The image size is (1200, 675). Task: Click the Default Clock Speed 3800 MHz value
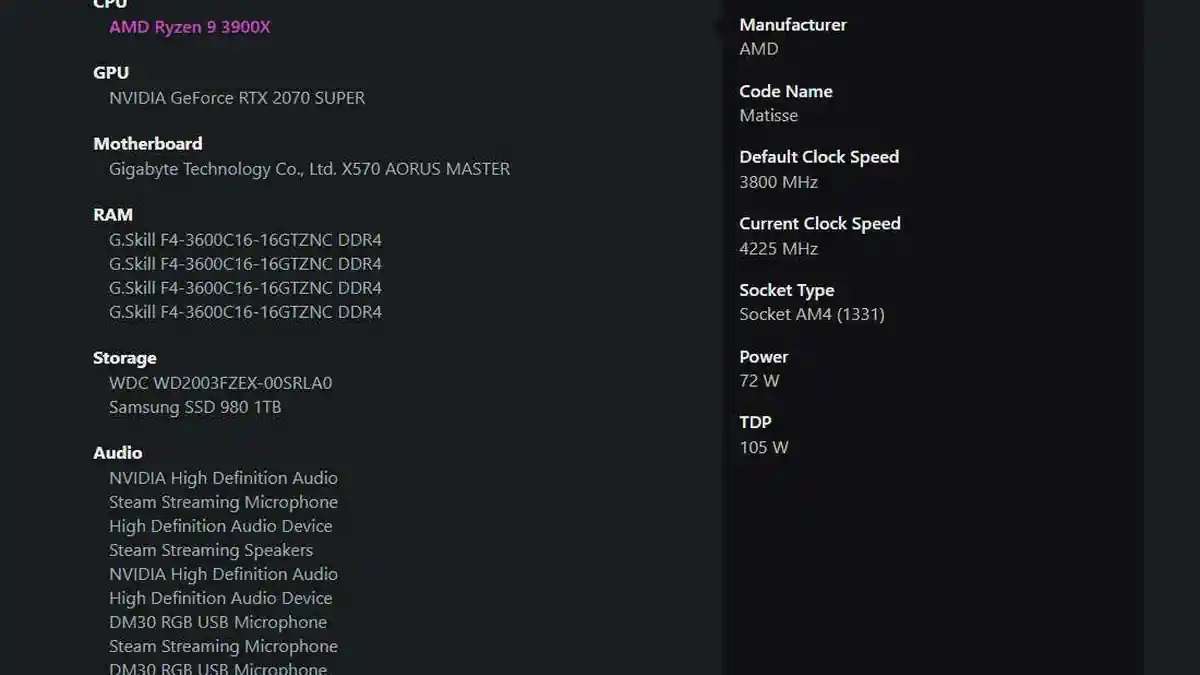point(778,182)
